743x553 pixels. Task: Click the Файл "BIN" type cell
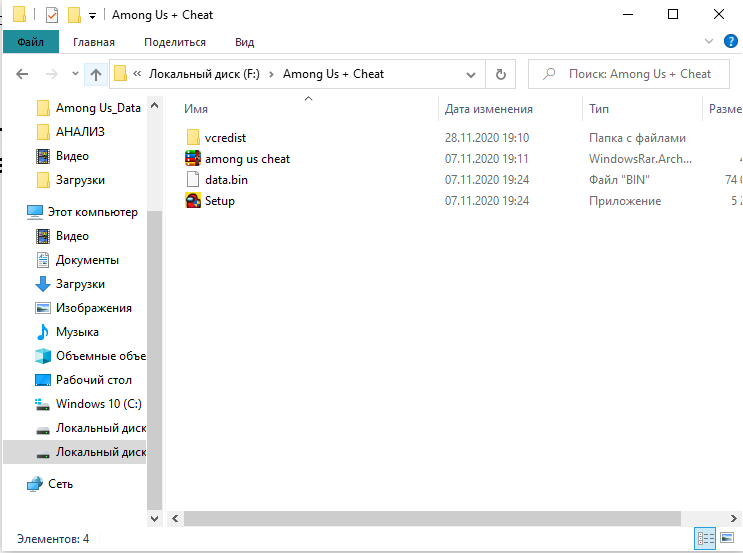click(619, 180)
